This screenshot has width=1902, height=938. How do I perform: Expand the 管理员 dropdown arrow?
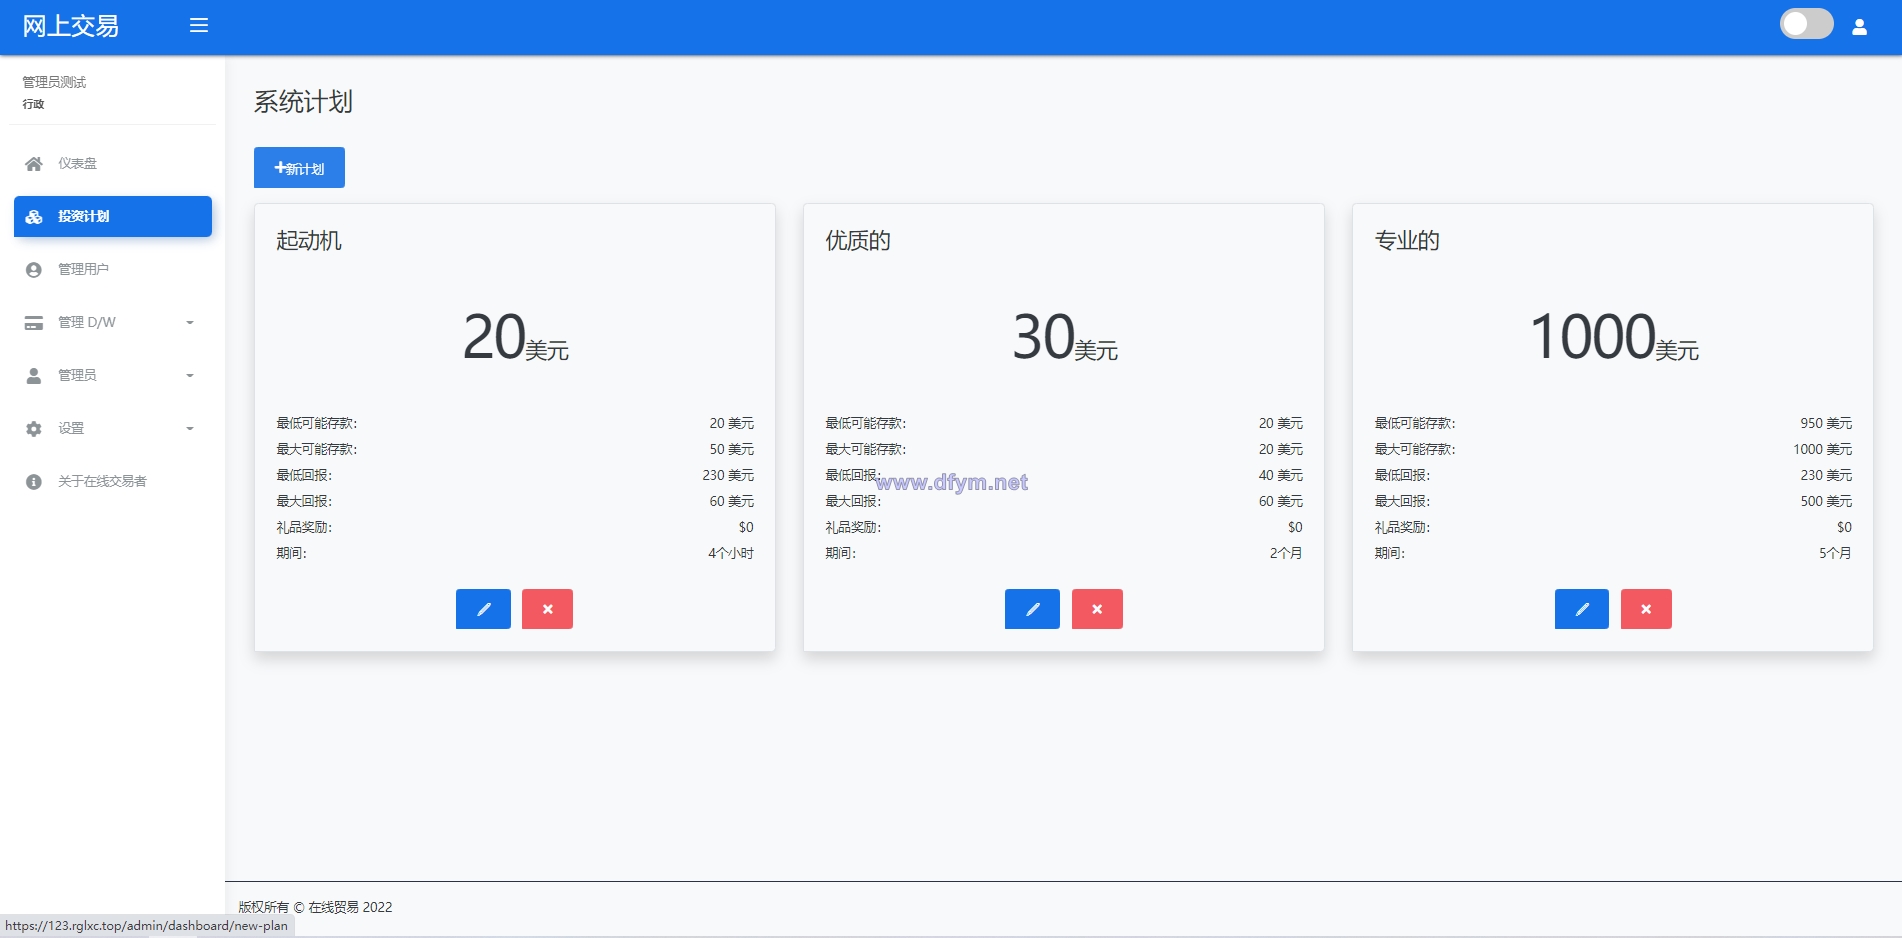(190, 376)
